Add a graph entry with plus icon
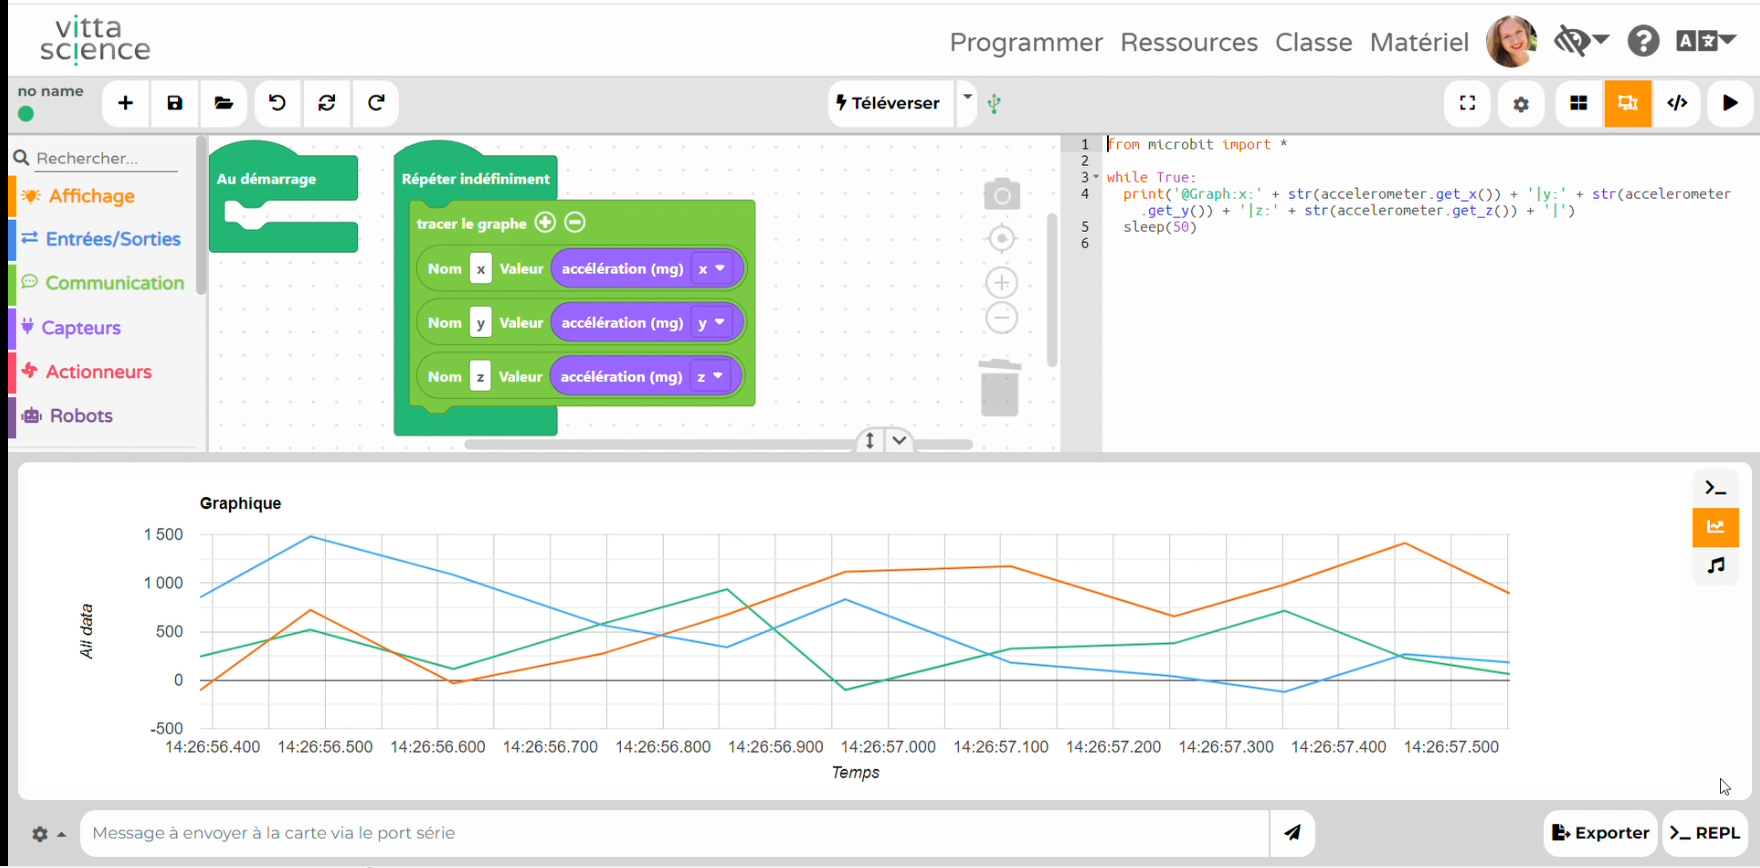 tap(545, 222)
